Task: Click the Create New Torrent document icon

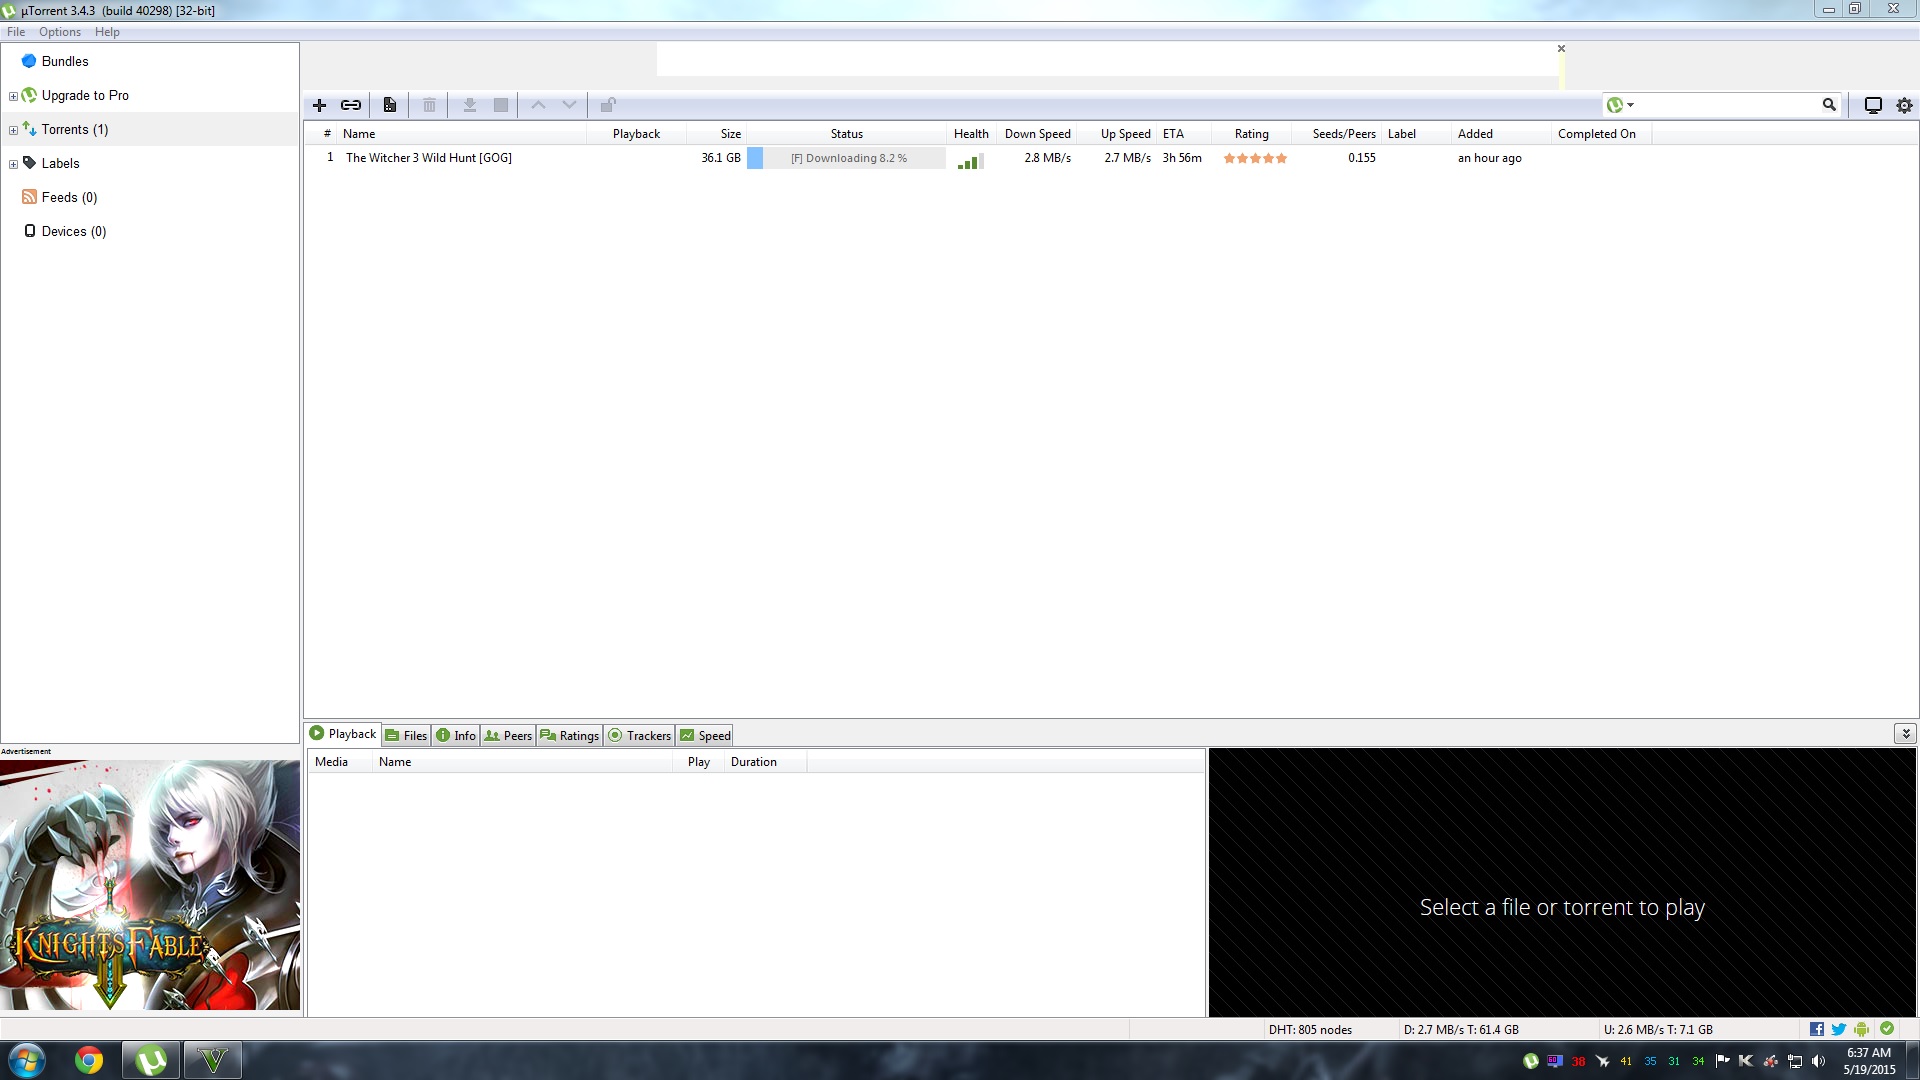Action: (390, 105)
